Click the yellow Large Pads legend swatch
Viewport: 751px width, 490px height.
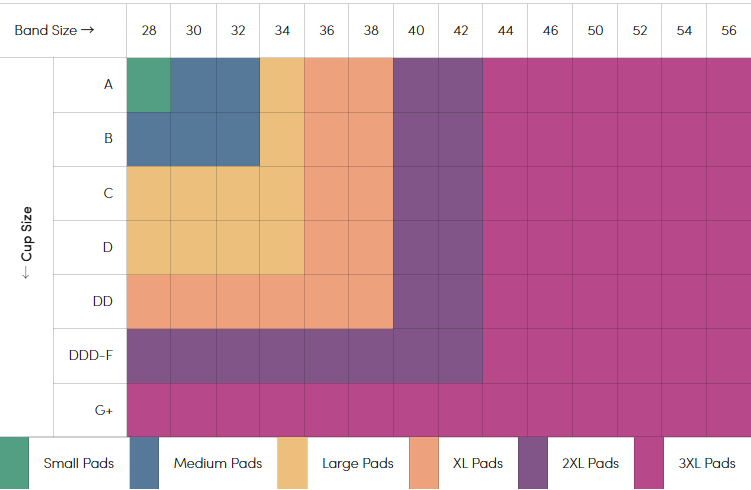tap(292, 463)
